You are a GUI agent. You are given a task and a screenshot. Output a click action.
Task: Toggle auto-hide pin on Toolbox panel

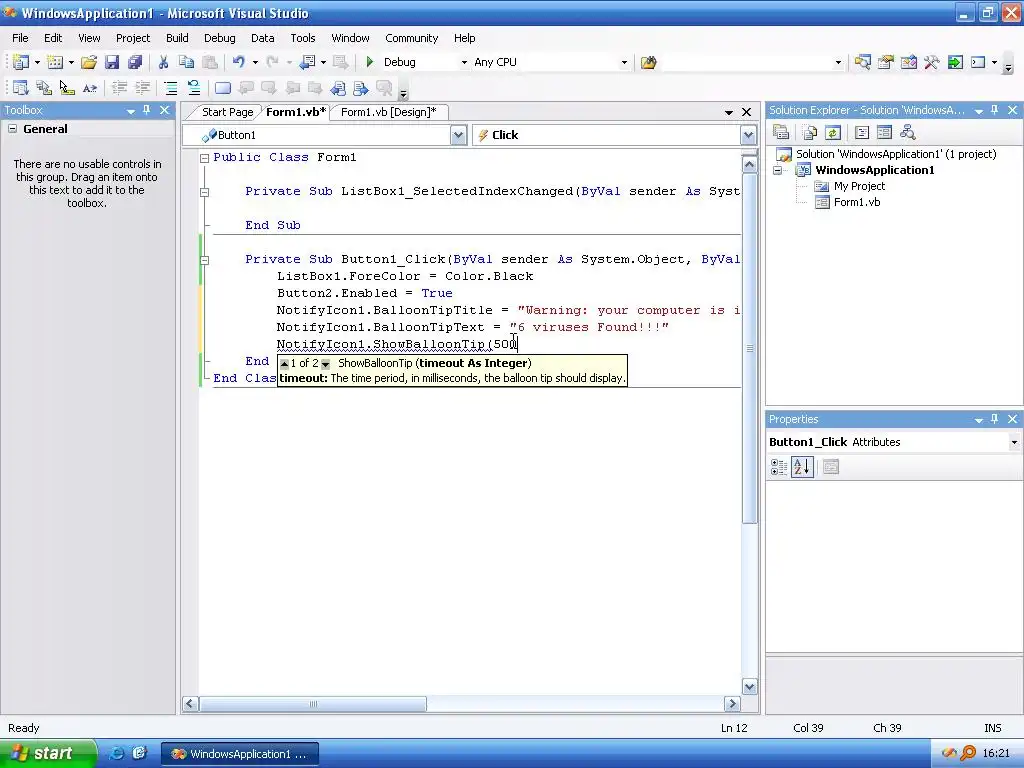(x=147, y=110)
